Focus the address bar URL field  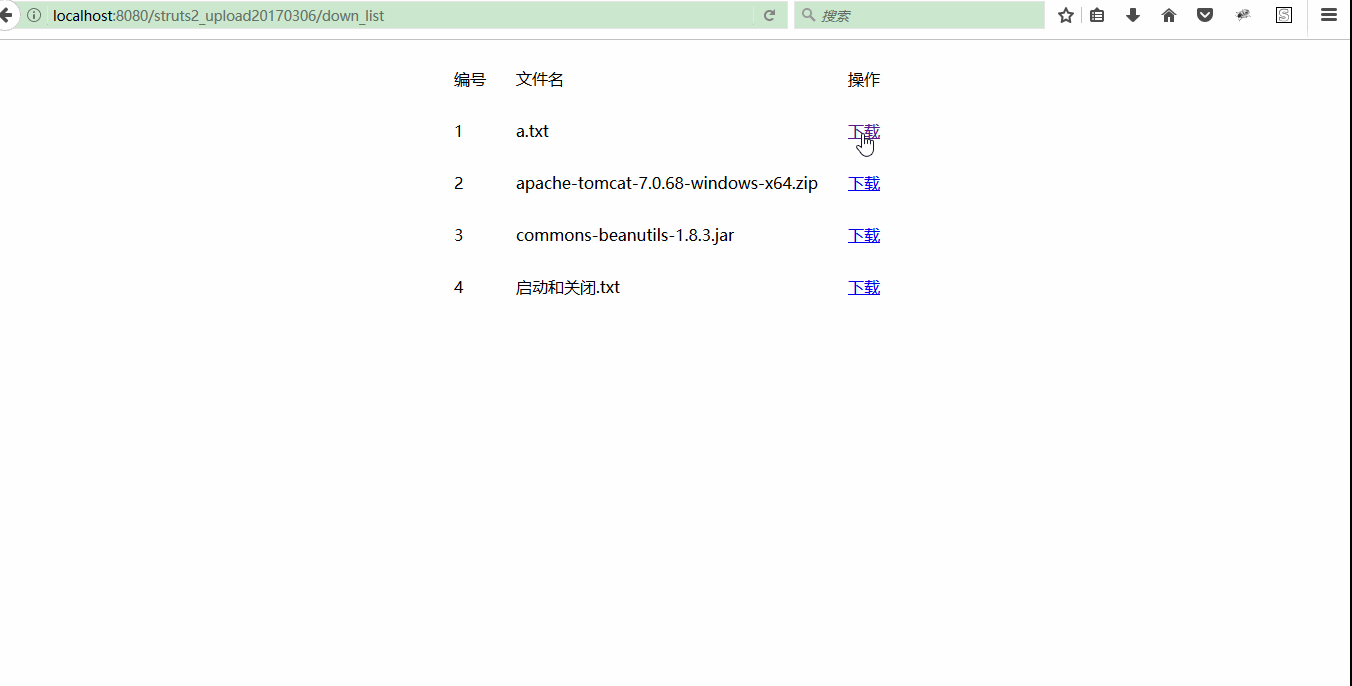click(400, 15)
